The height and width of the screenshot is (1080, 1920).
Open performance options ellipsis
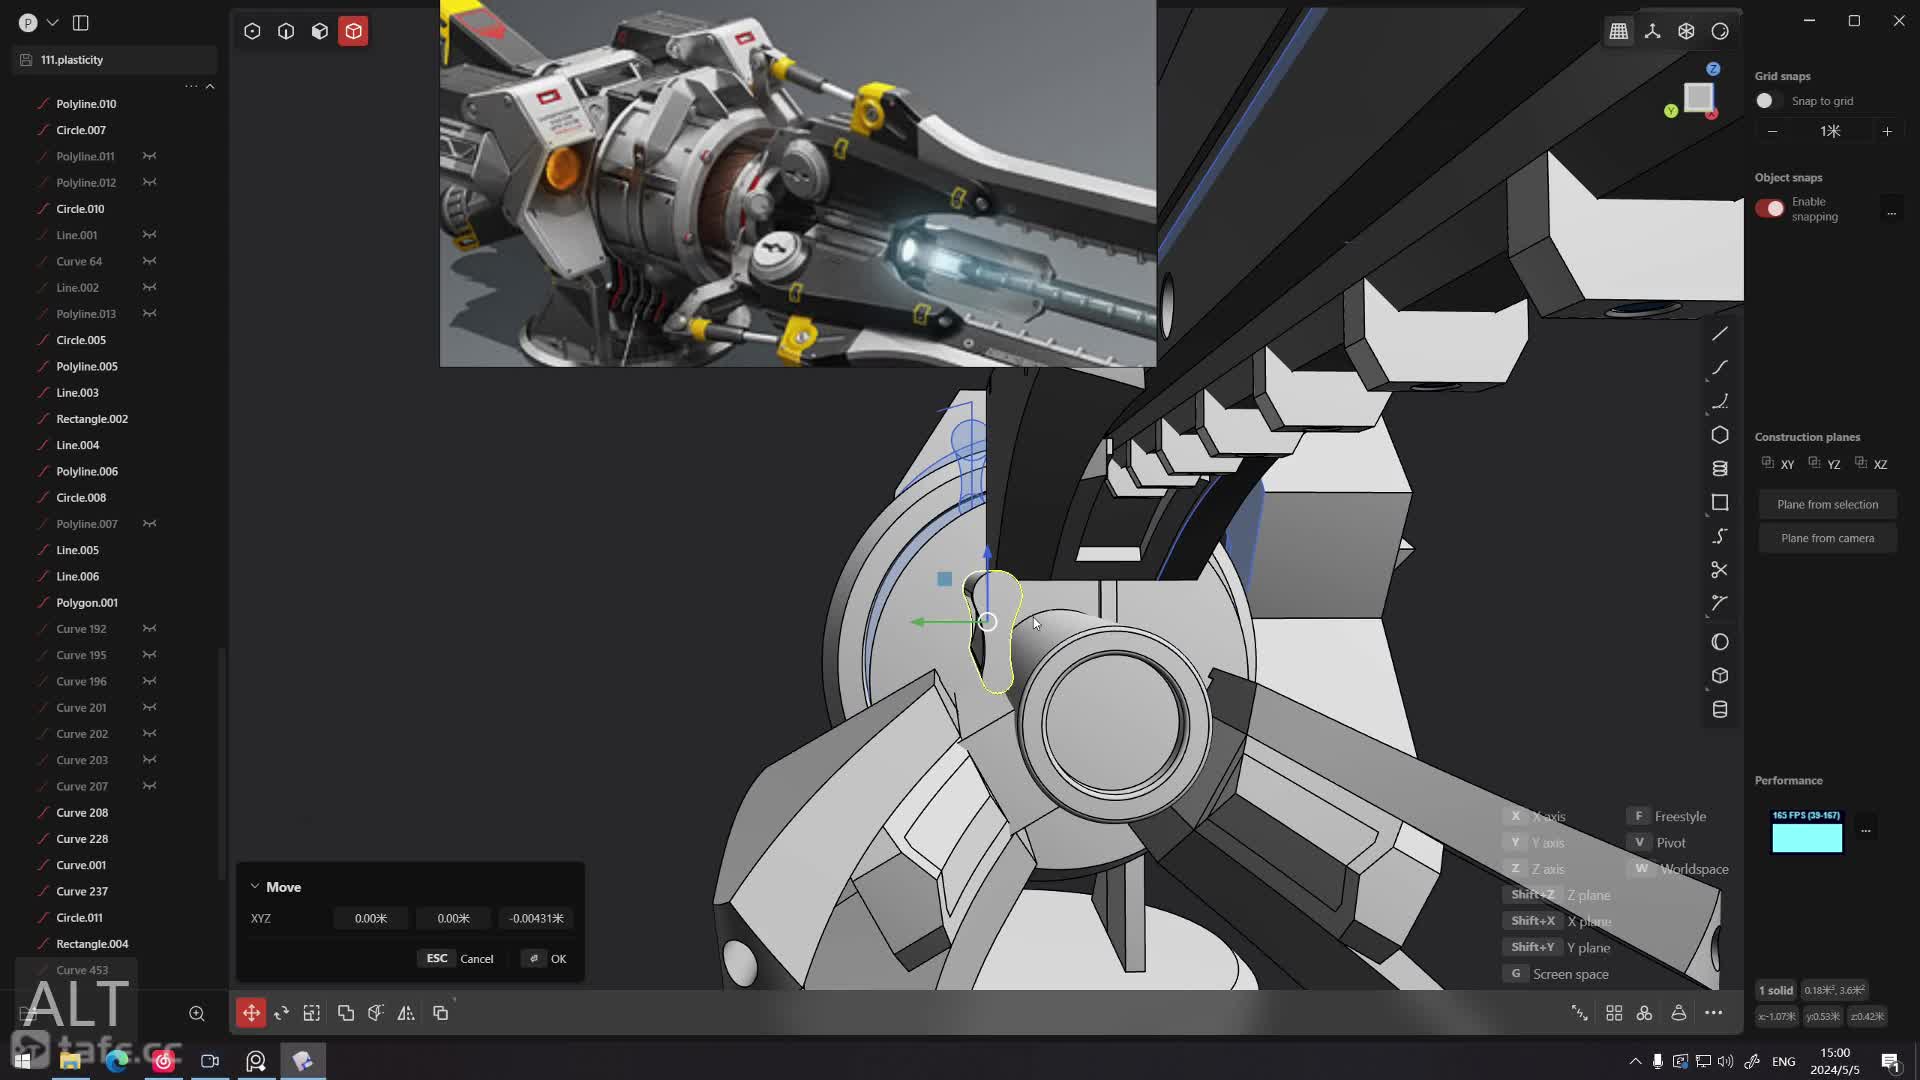pos(1865,830)
